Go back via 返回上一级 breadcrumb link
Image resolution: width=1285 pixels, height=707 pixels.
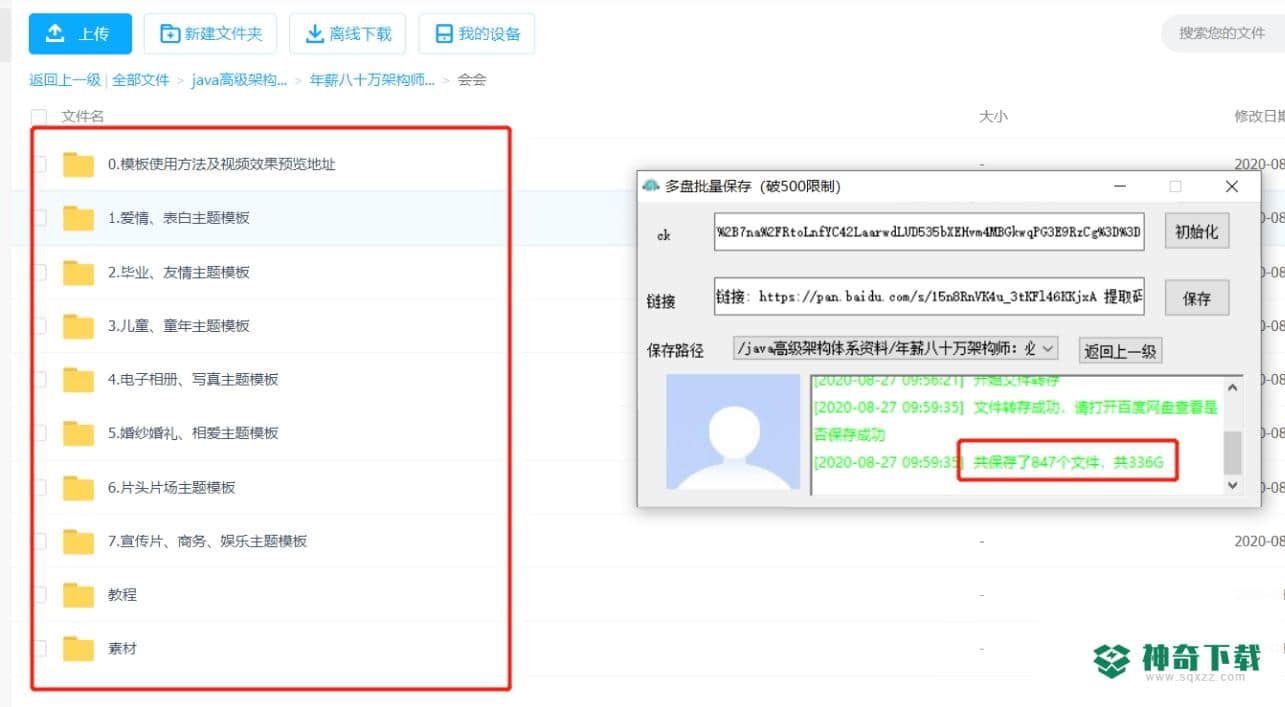click(65, 80)
